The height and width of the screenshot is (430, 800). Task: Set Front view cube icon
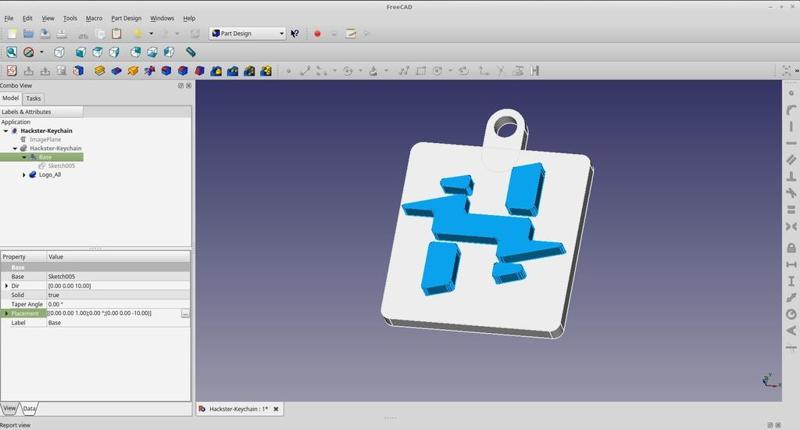coord(81,52)
